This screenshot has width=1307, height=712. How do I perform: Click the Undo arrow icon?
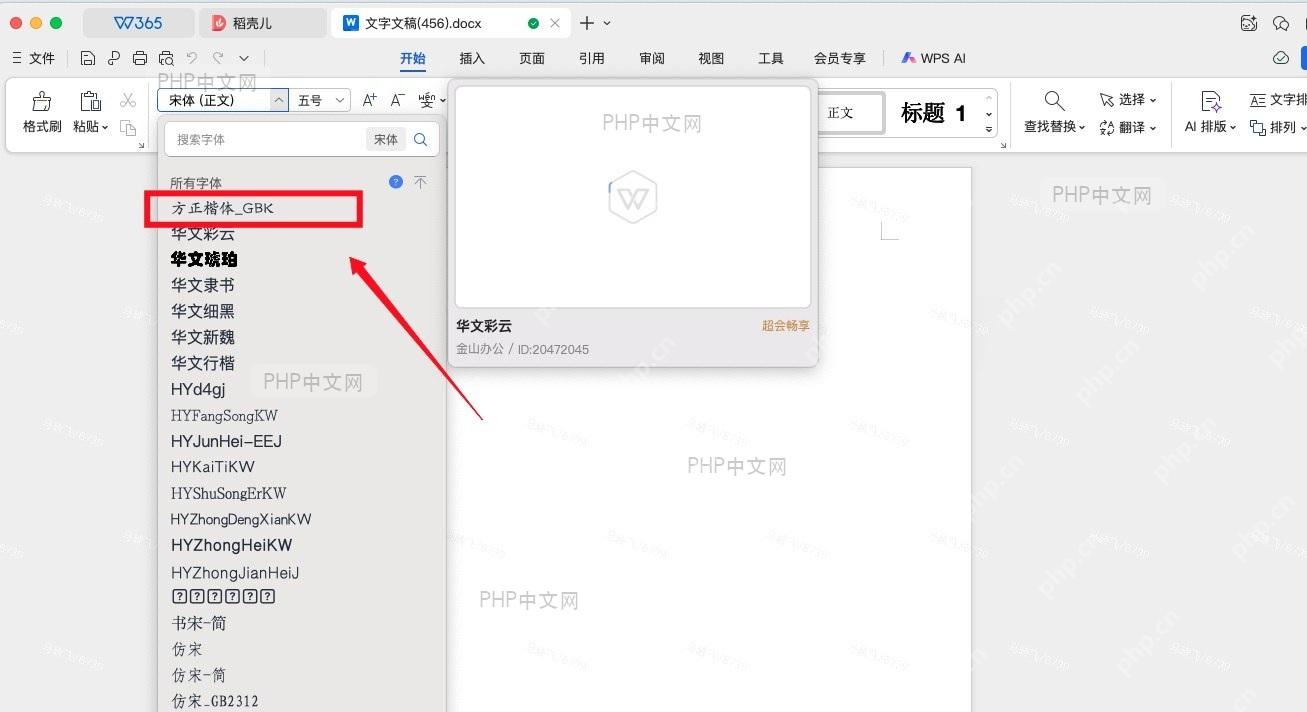(x=192, y=58)
